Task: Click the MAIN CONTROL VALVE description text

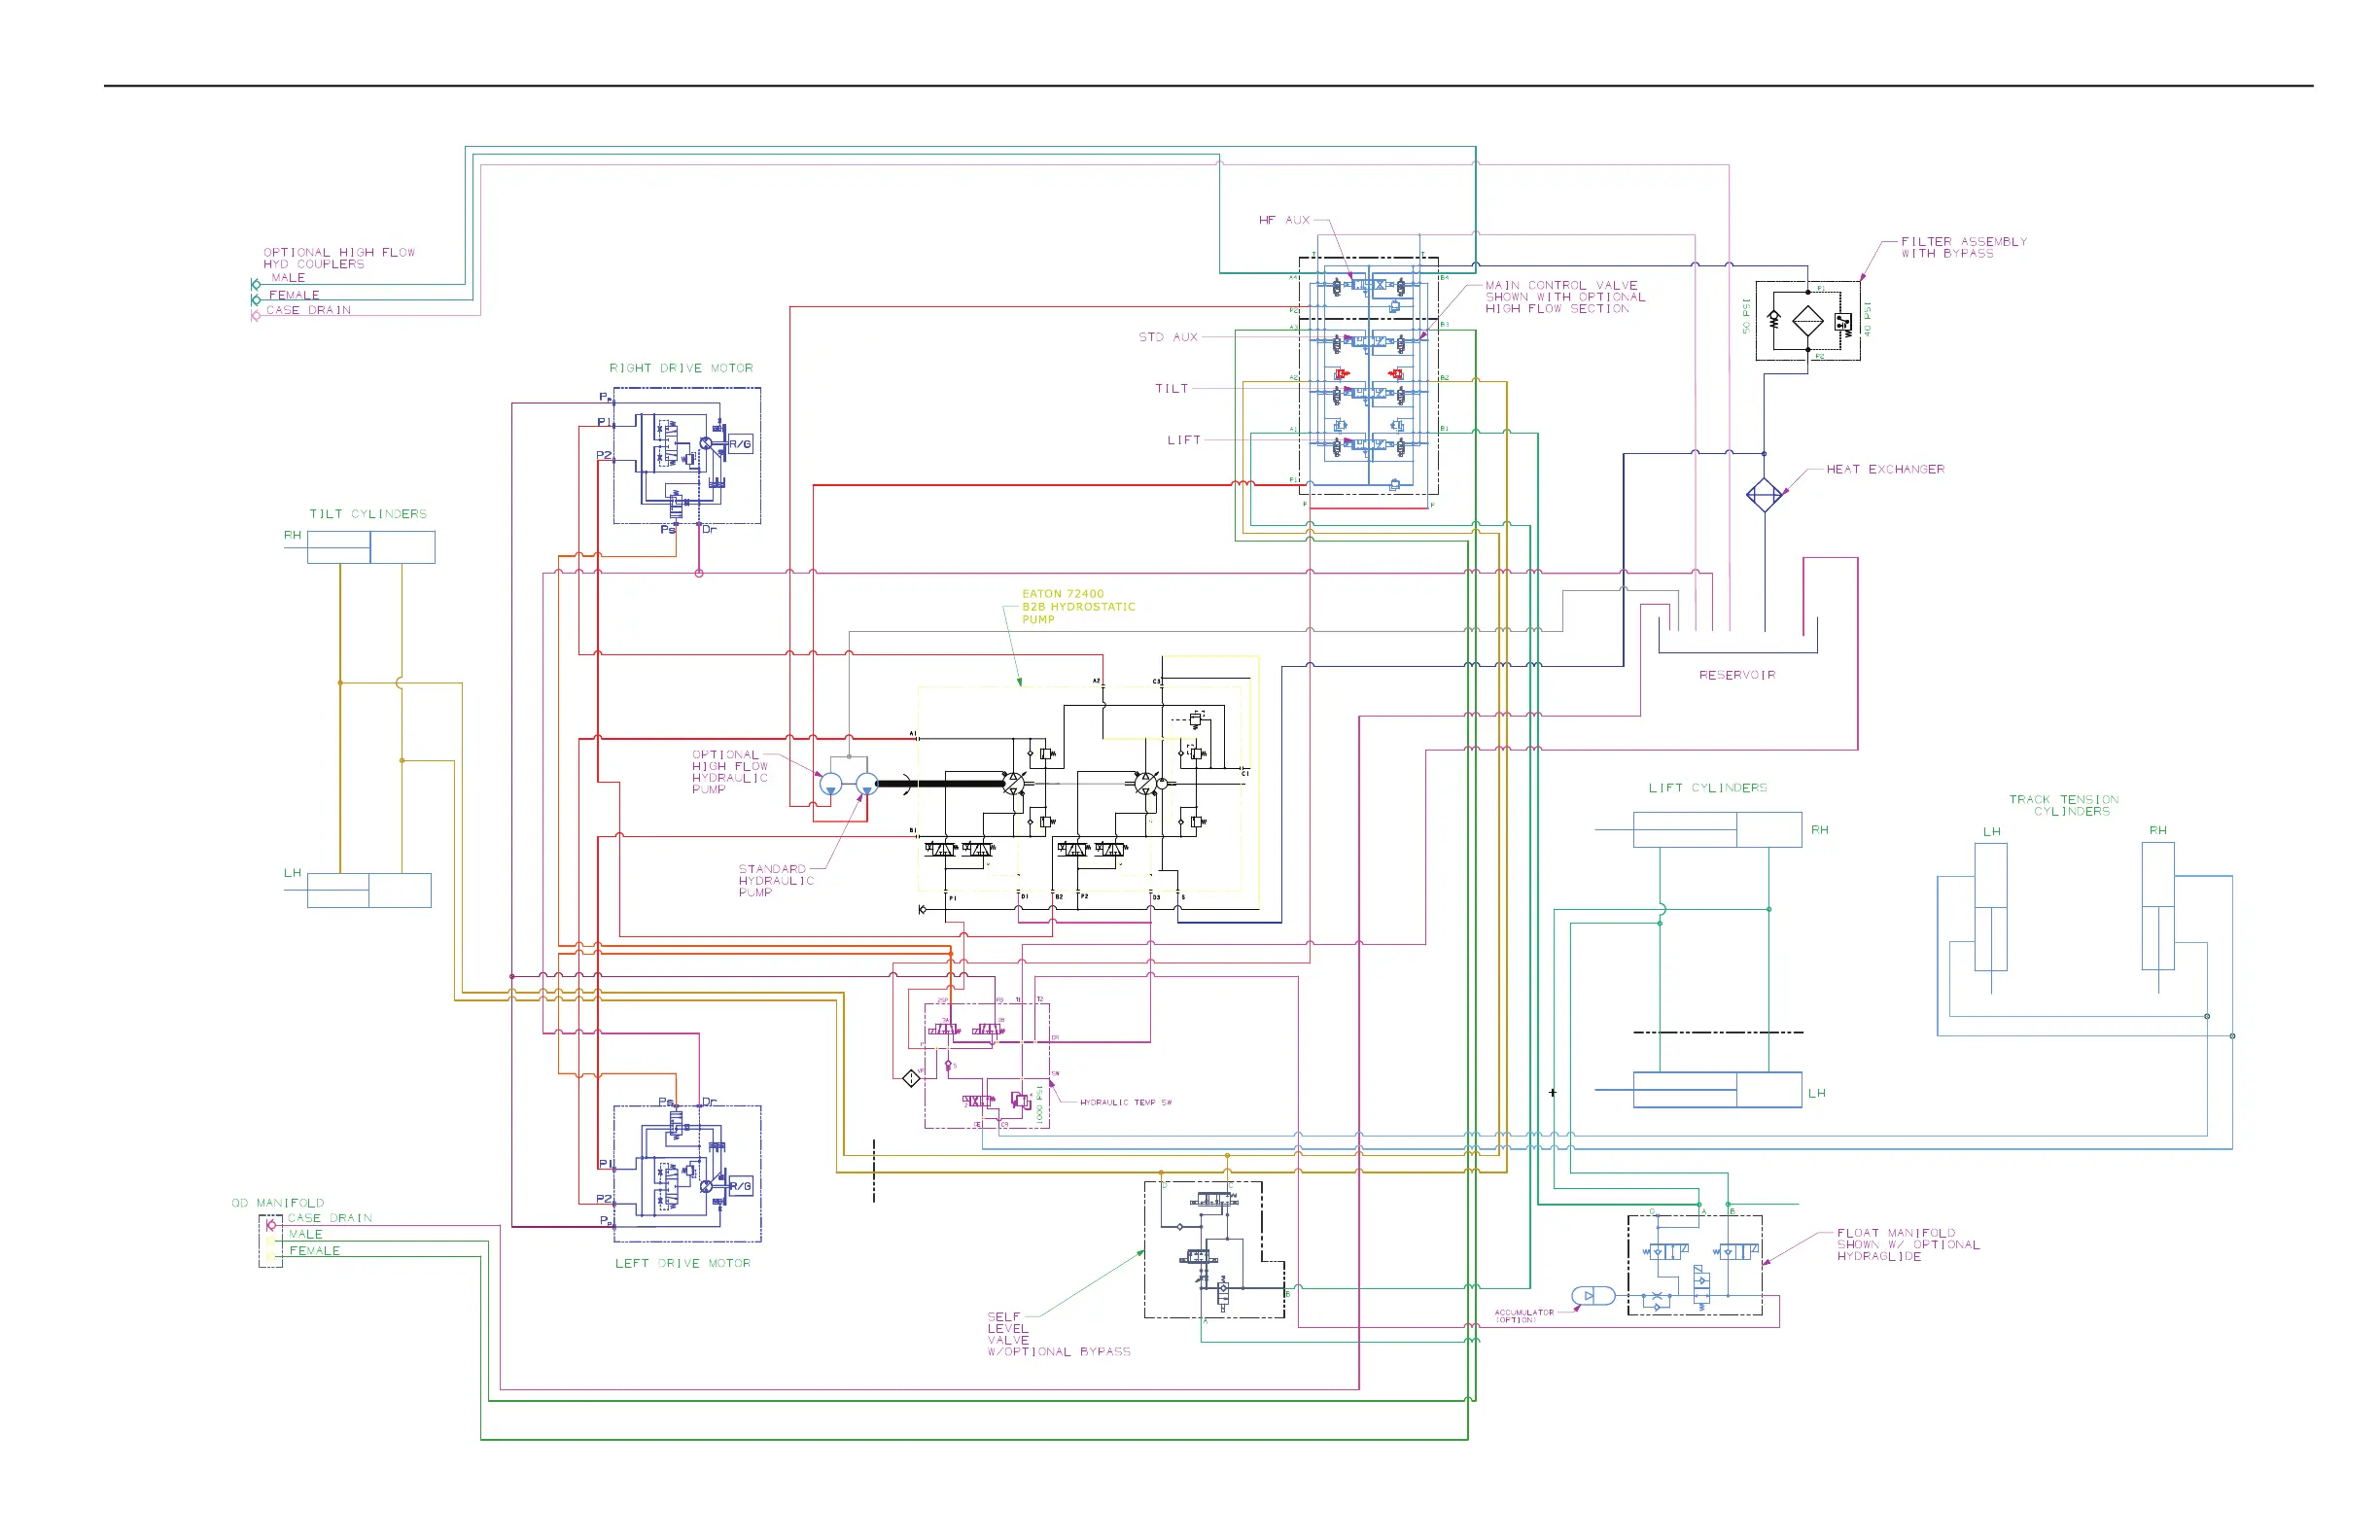Action: point(1565,297)
